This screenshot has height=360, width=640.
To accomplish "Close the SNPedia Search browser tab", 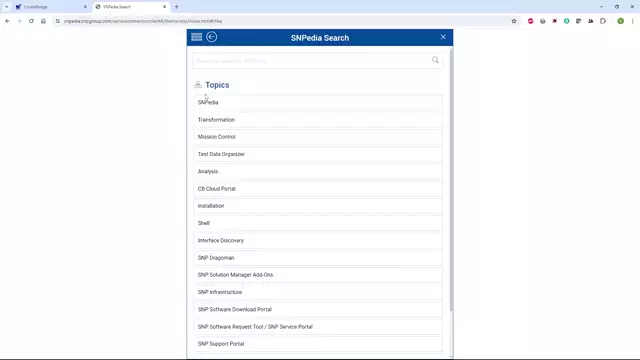I will click(164, 7).
